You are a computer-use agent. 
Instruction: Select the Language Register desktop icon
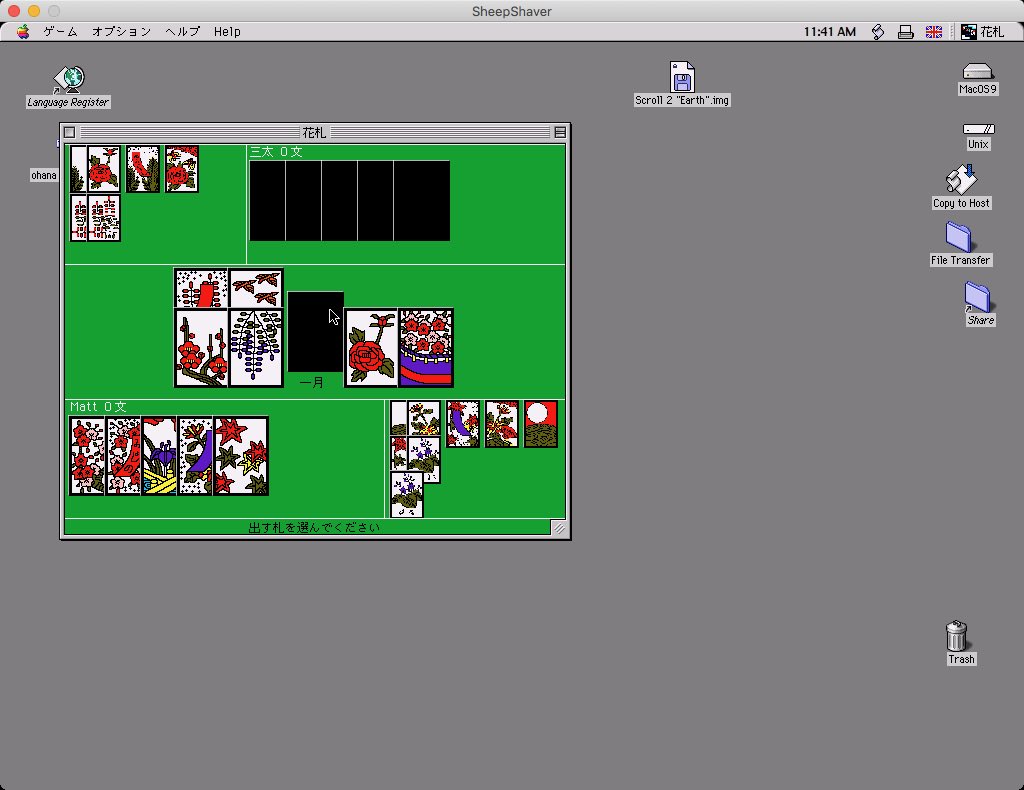click(x=69, y=87)
